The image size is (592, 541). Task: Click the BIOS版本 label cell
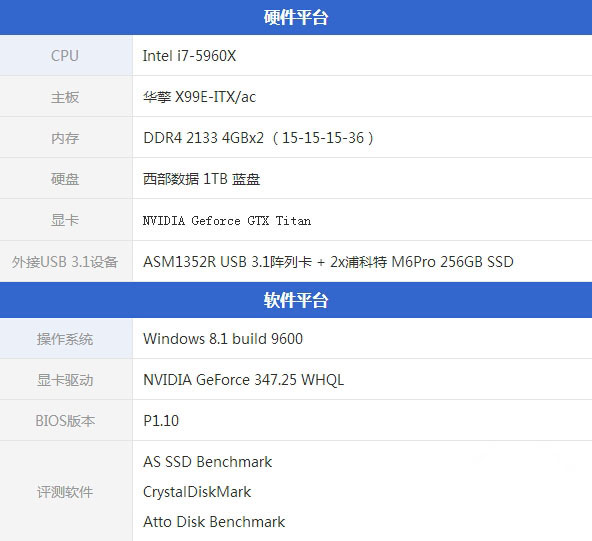[66, 420]
